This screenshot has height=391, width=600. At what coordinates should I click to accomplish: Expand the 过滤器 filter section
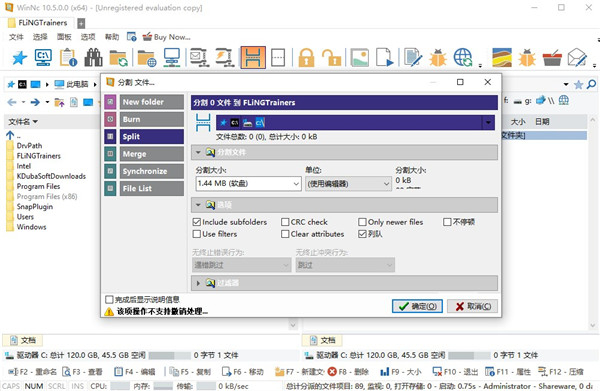(x=198, y=283)
